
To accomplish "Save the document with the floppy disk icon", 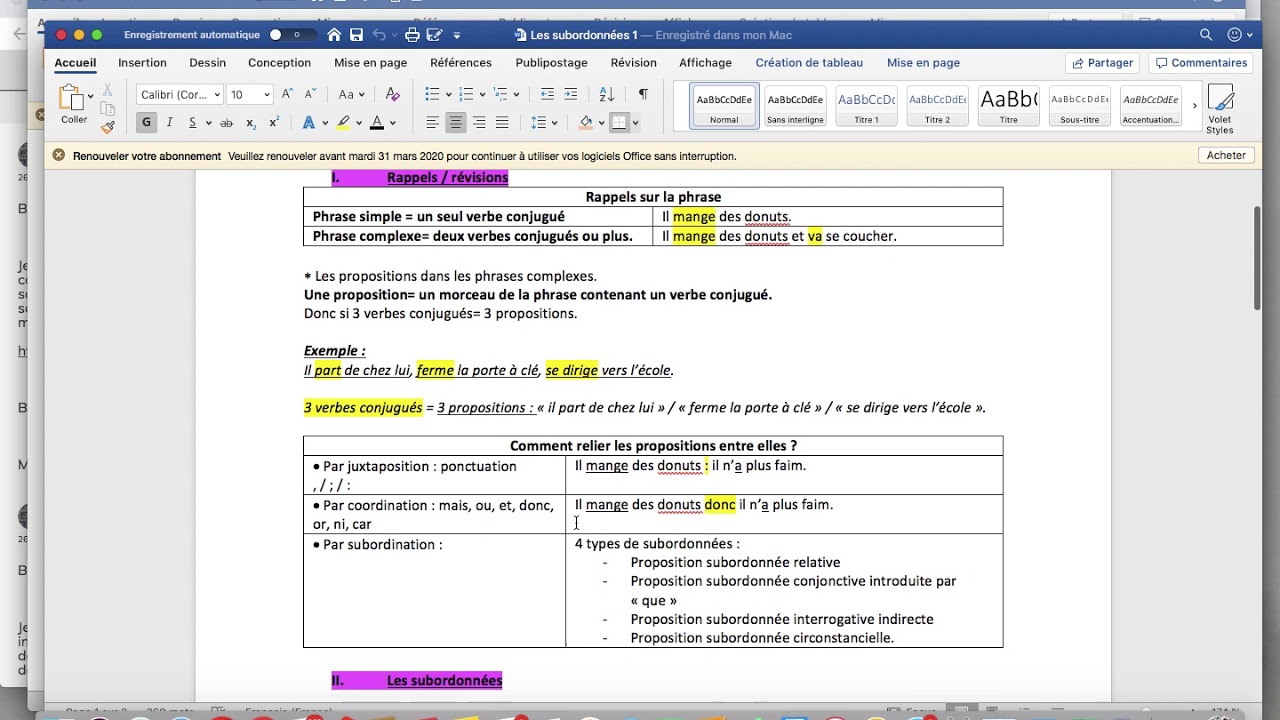I will click(x=356, y=35).
